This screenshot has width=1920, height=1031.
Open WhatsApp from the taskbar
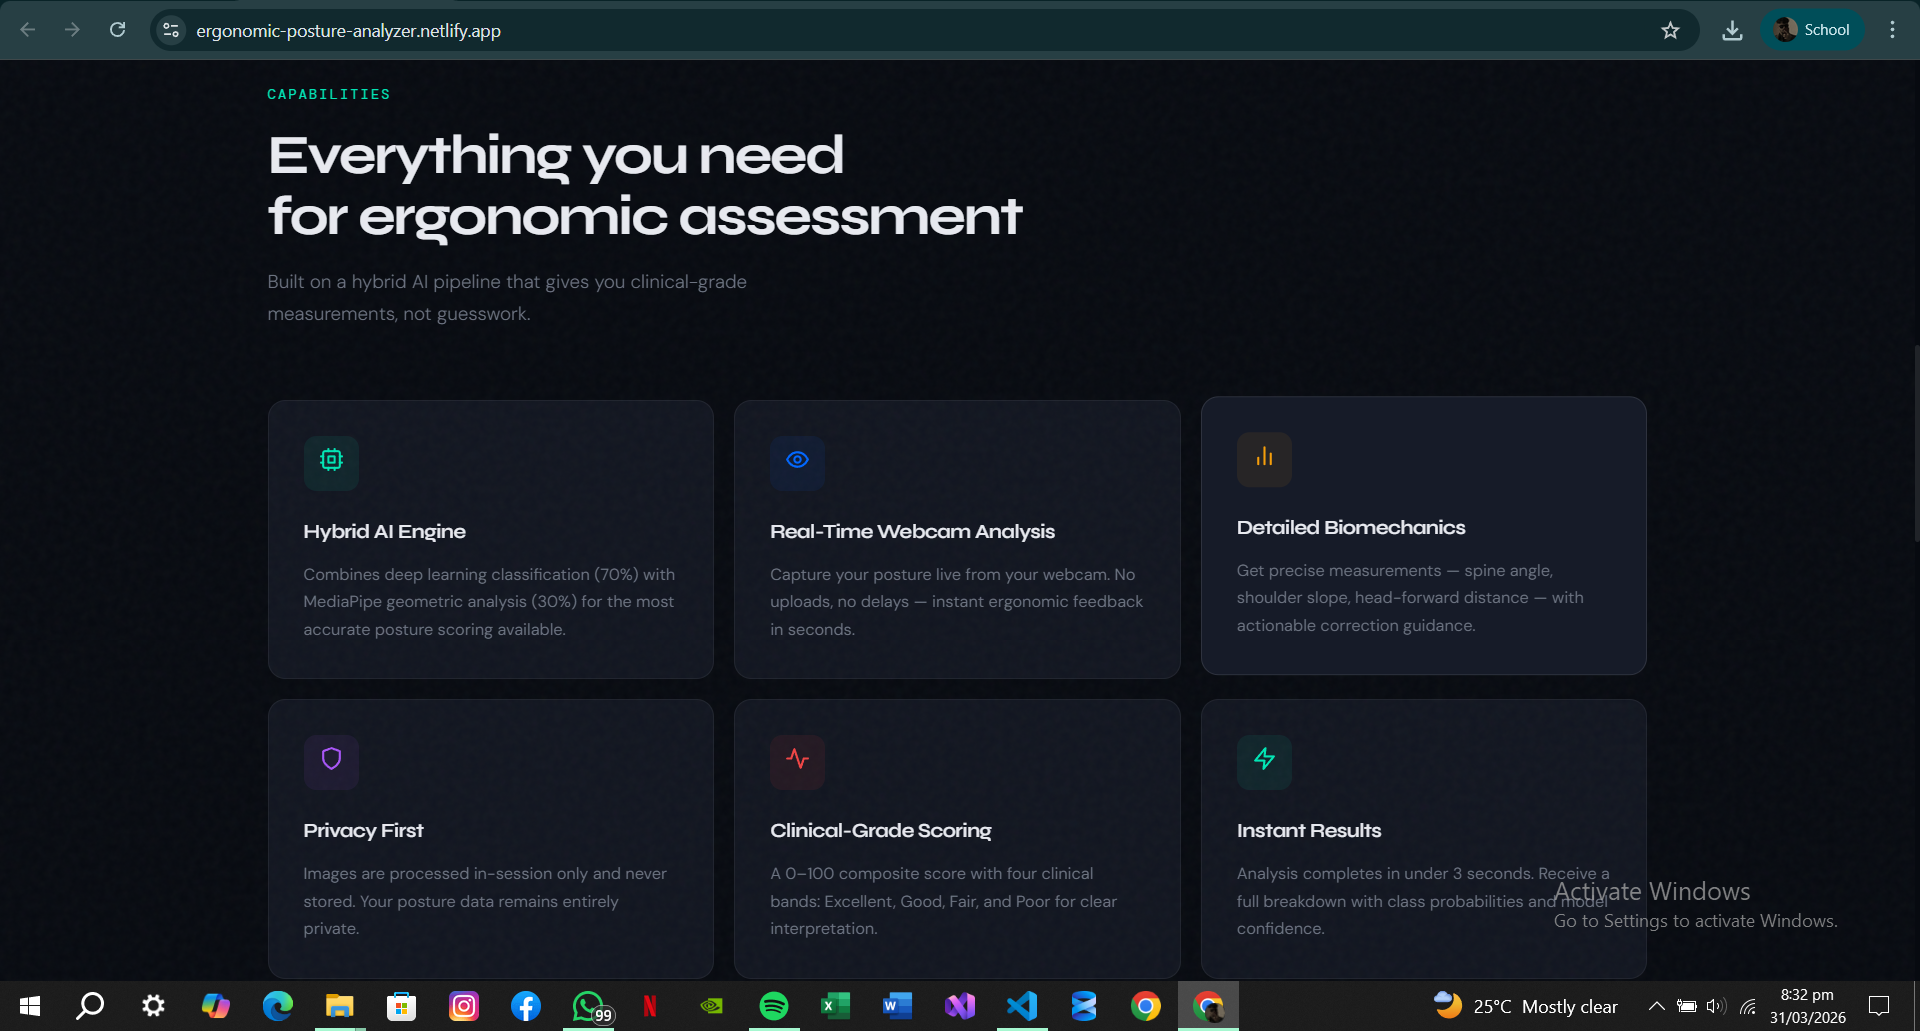point(588,1006)
